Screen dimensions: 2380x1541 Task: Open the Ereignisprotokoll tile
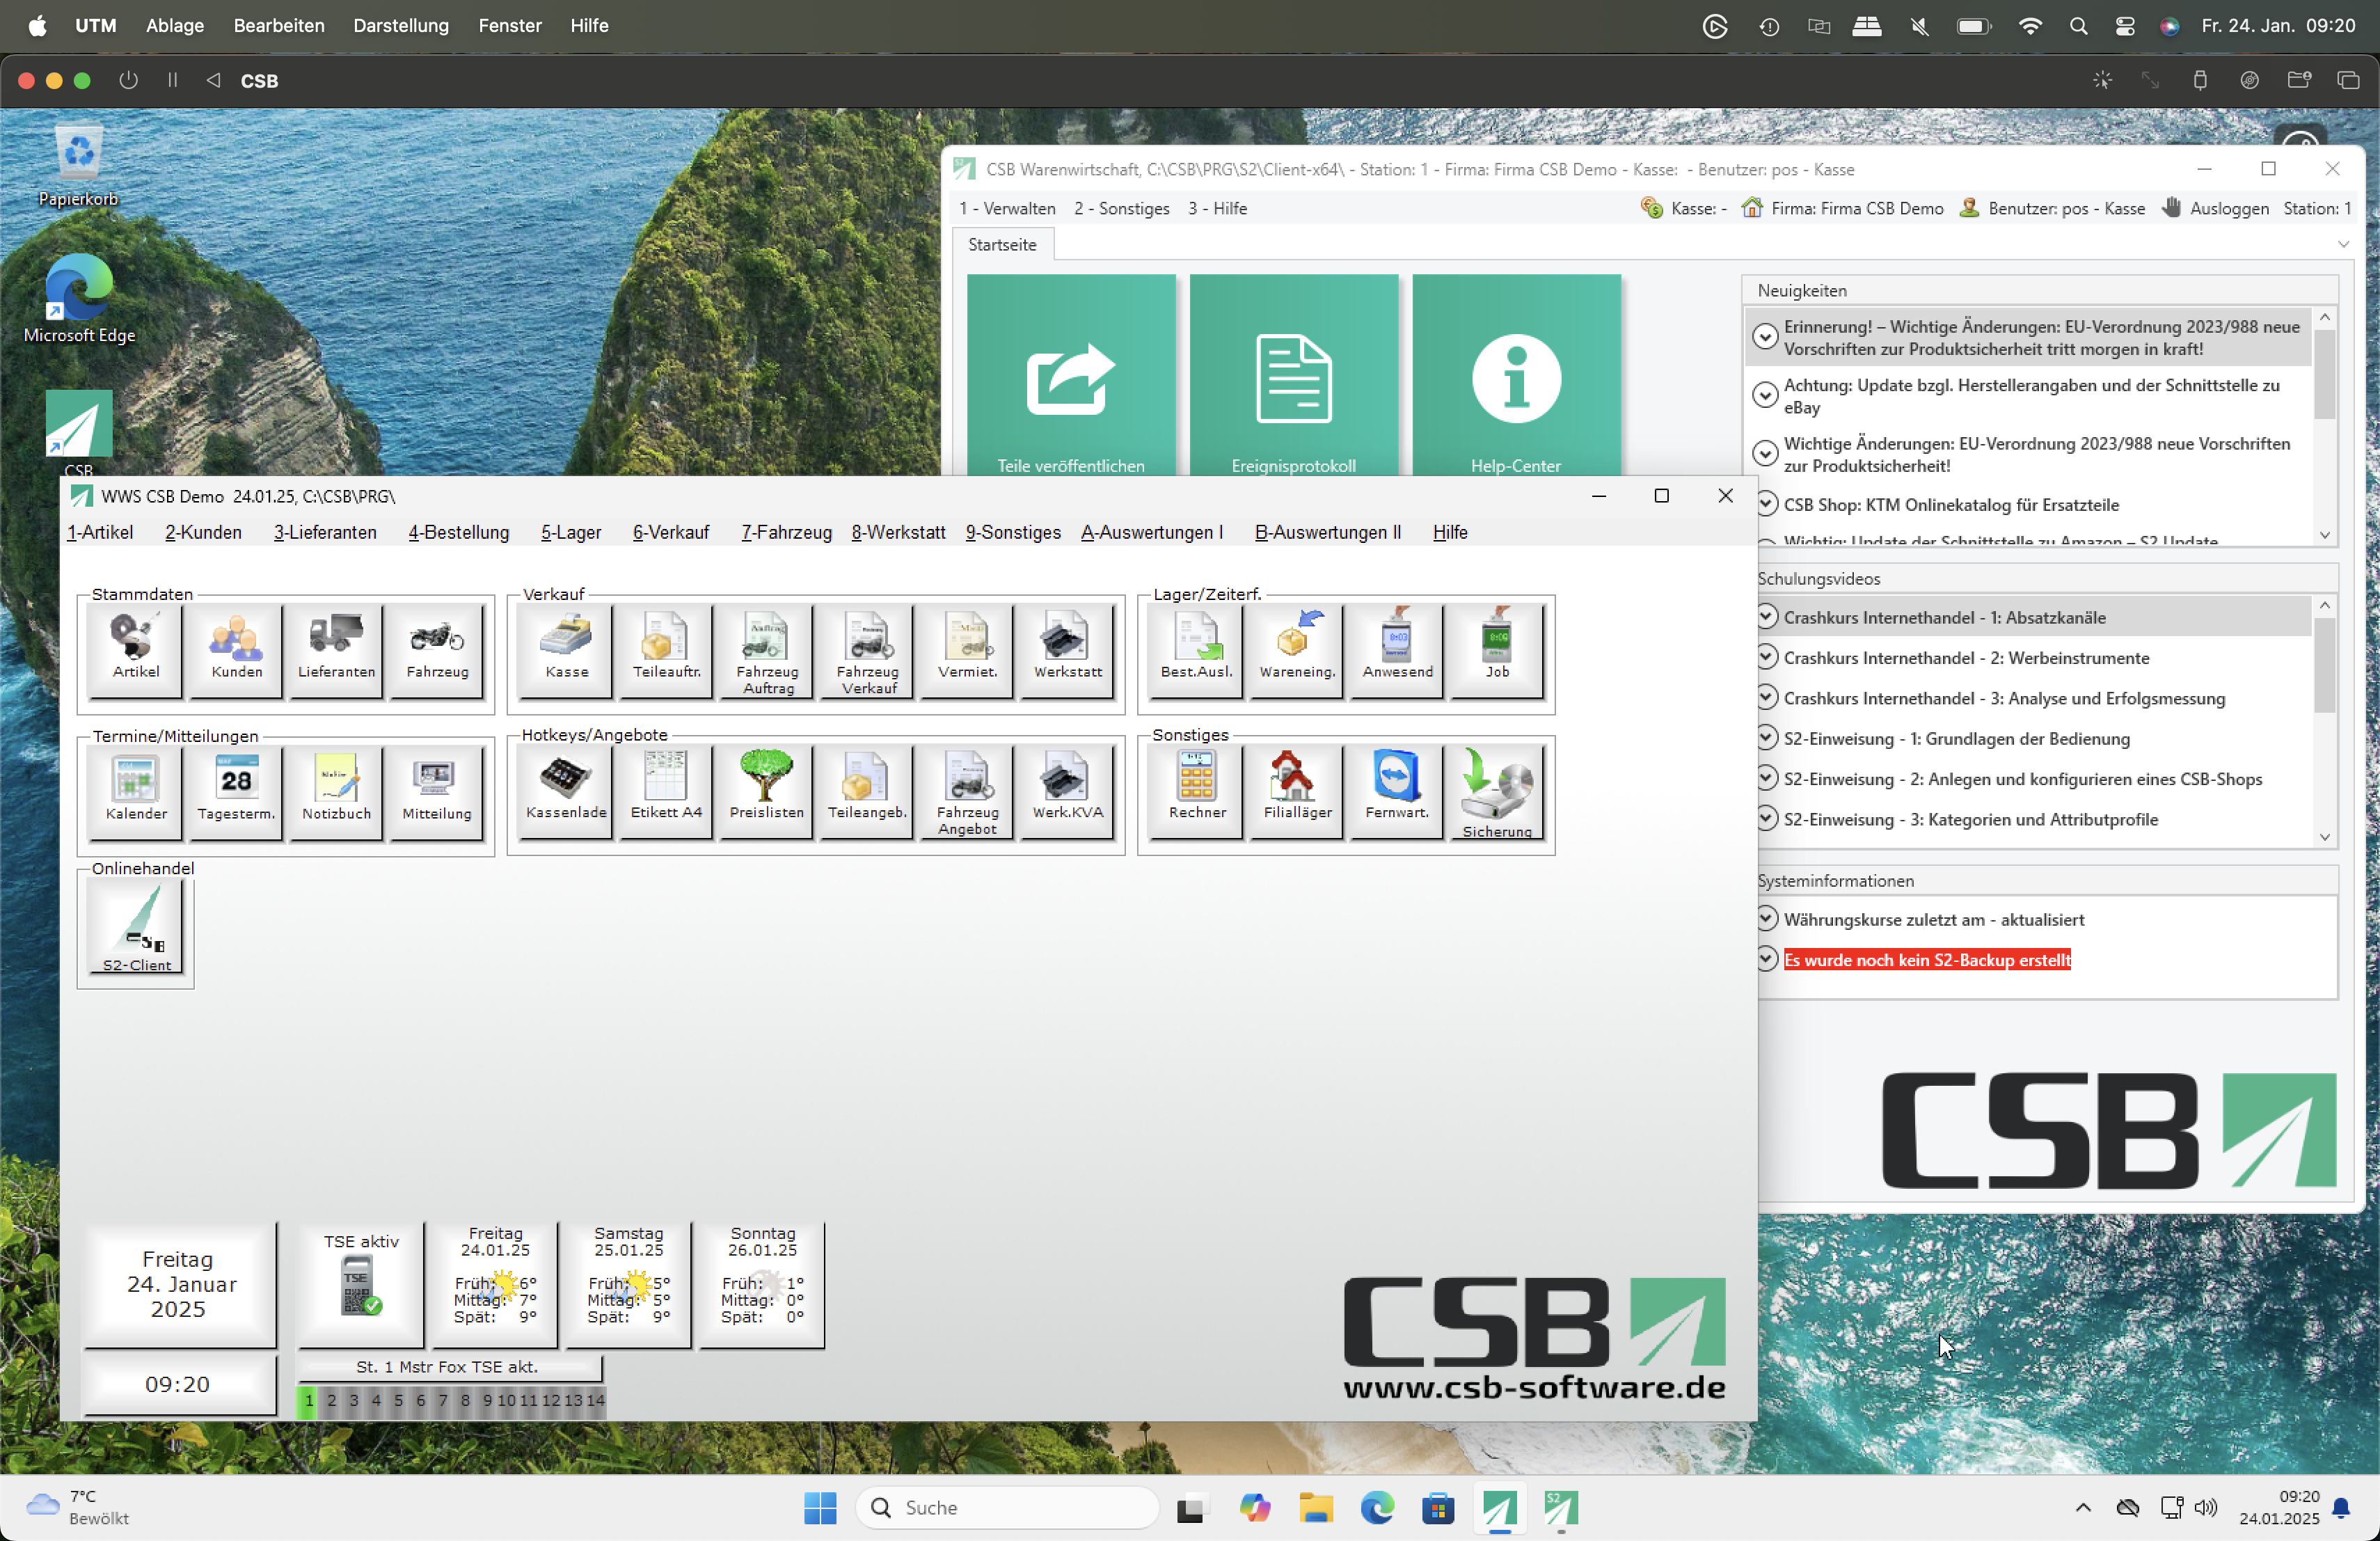(1293, 375)
